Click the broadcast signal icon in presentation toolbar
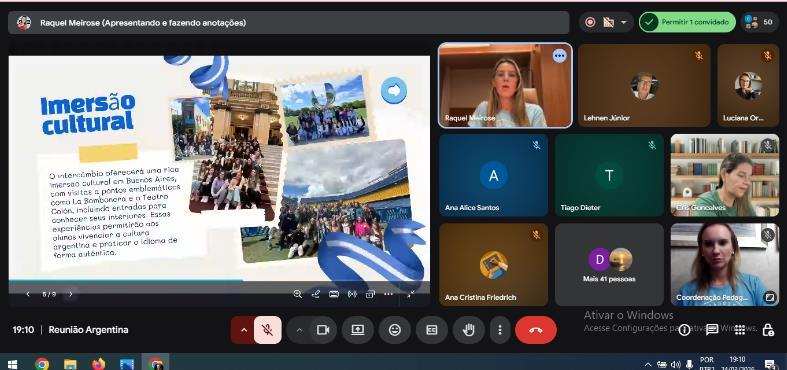This screenshot has width=787, height=370. tap(352, 294)
